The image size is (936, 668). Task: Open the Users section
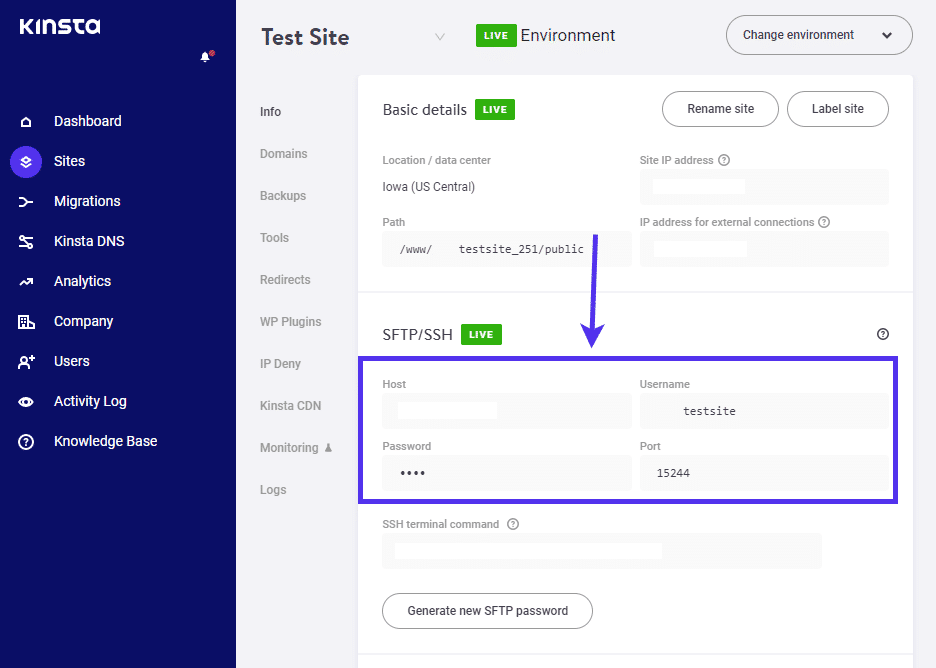[72, 361]
